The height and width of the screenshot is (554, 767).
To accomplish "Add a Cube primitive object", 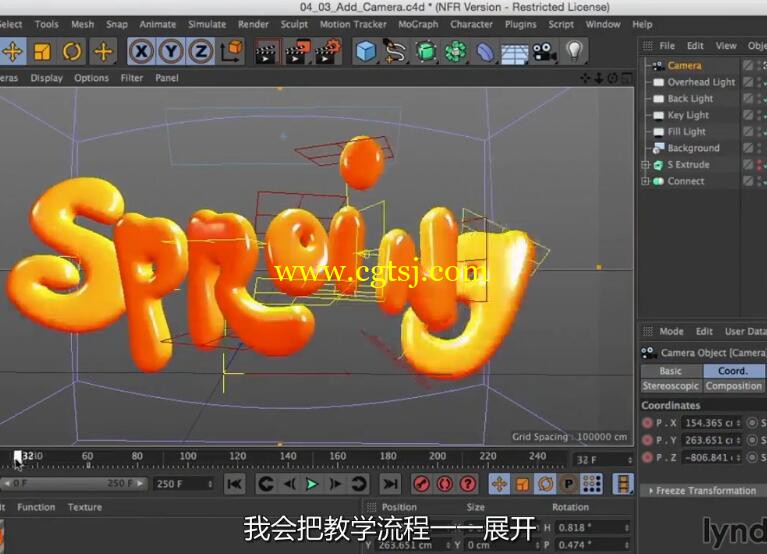I will pyautogui.click(x=366, y=51).
